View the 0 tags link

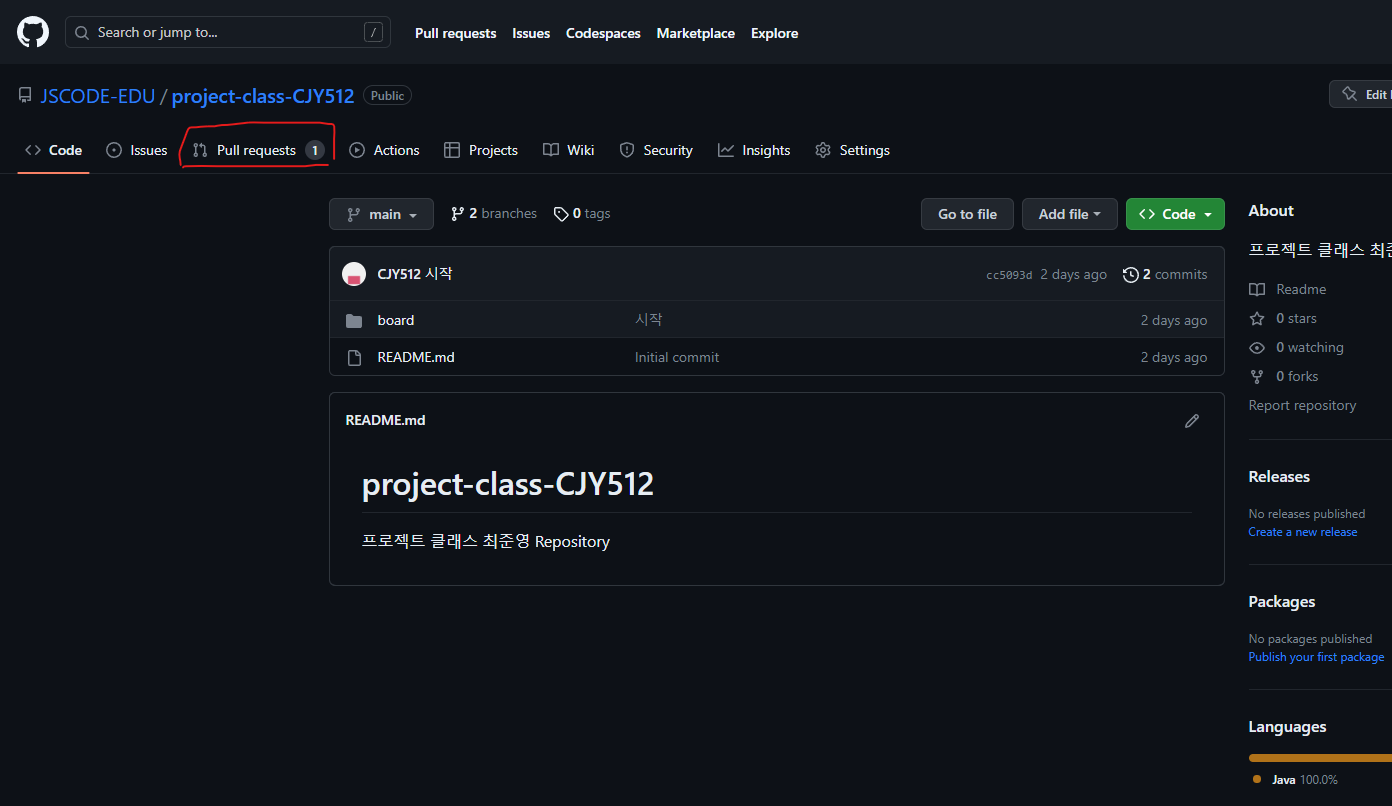coord(582,214)
